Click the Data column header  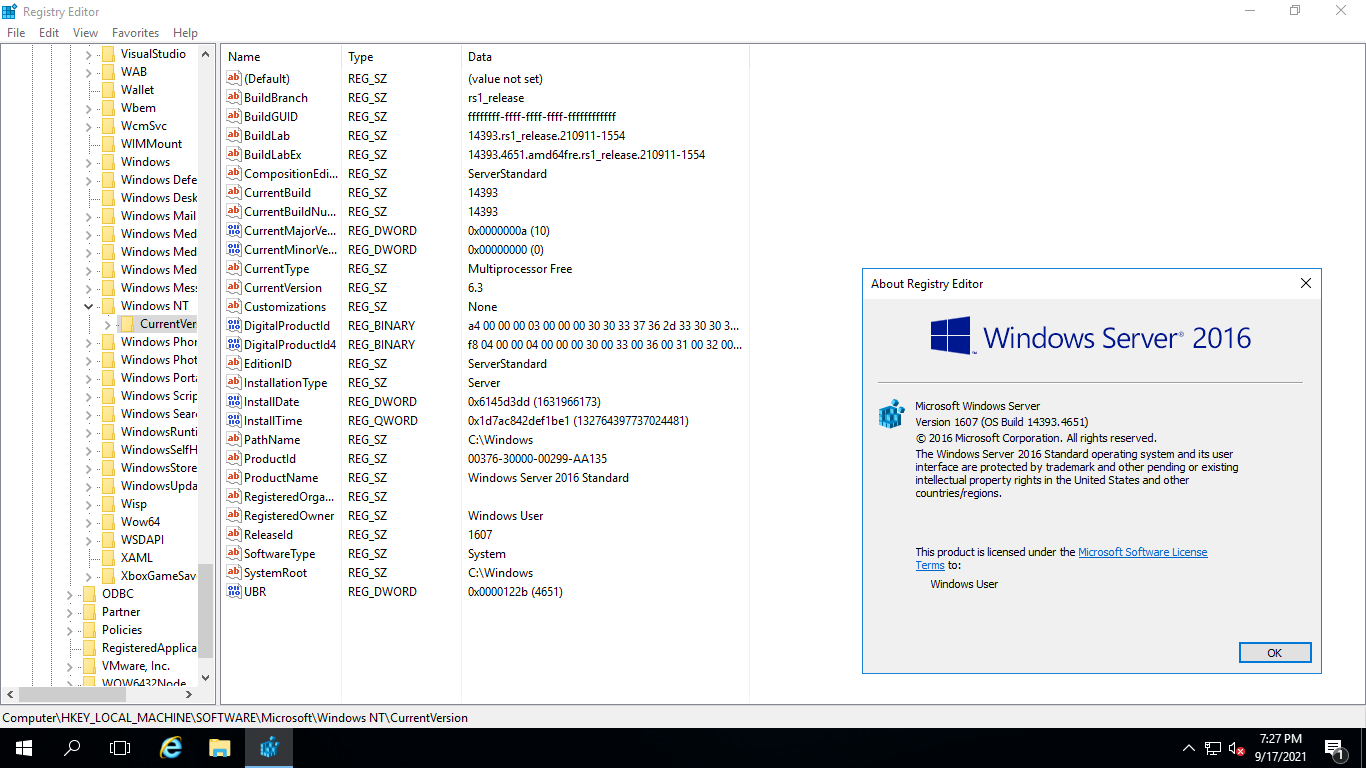[605, 57]
